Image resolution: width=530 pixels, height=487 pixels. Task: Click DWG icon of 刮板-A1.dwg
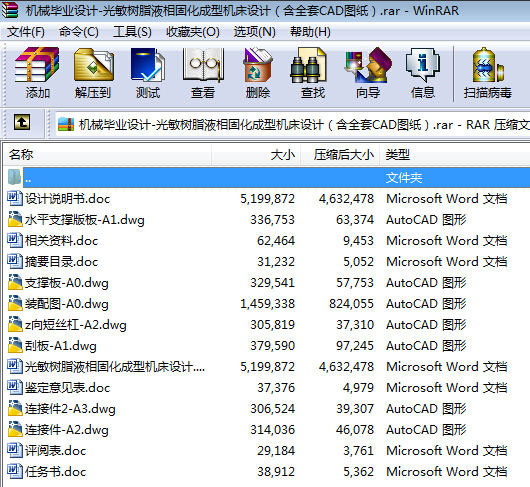pyautogui.click(x=15, y=345)
